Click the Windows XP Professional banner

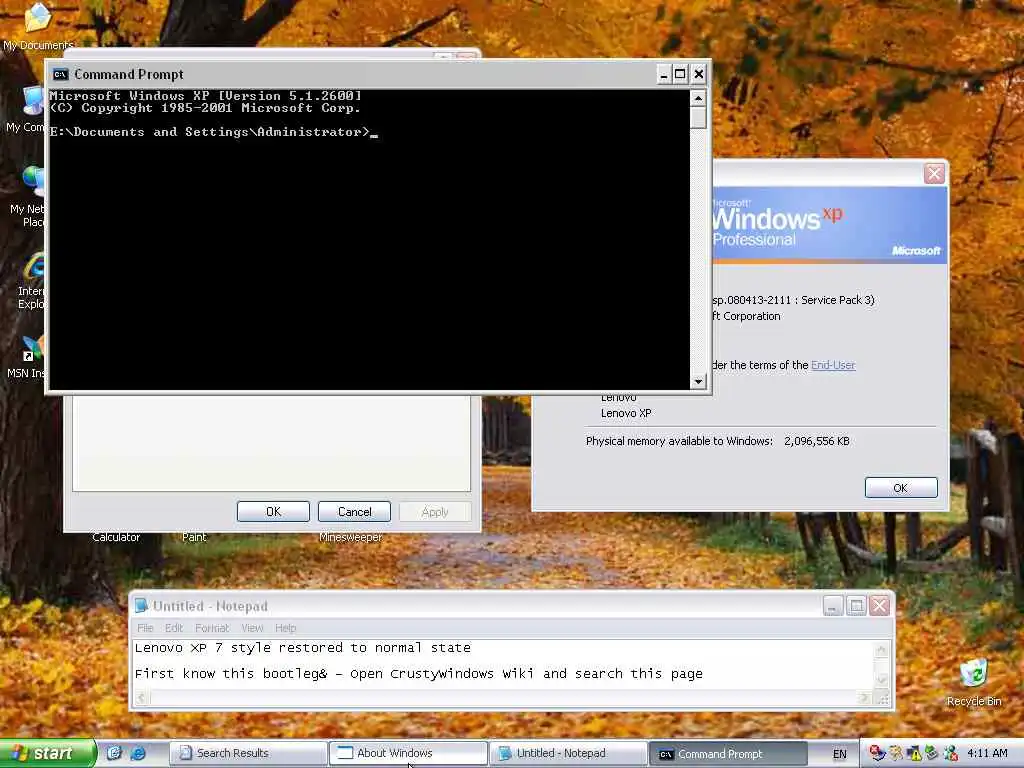[x=829, y=225]
